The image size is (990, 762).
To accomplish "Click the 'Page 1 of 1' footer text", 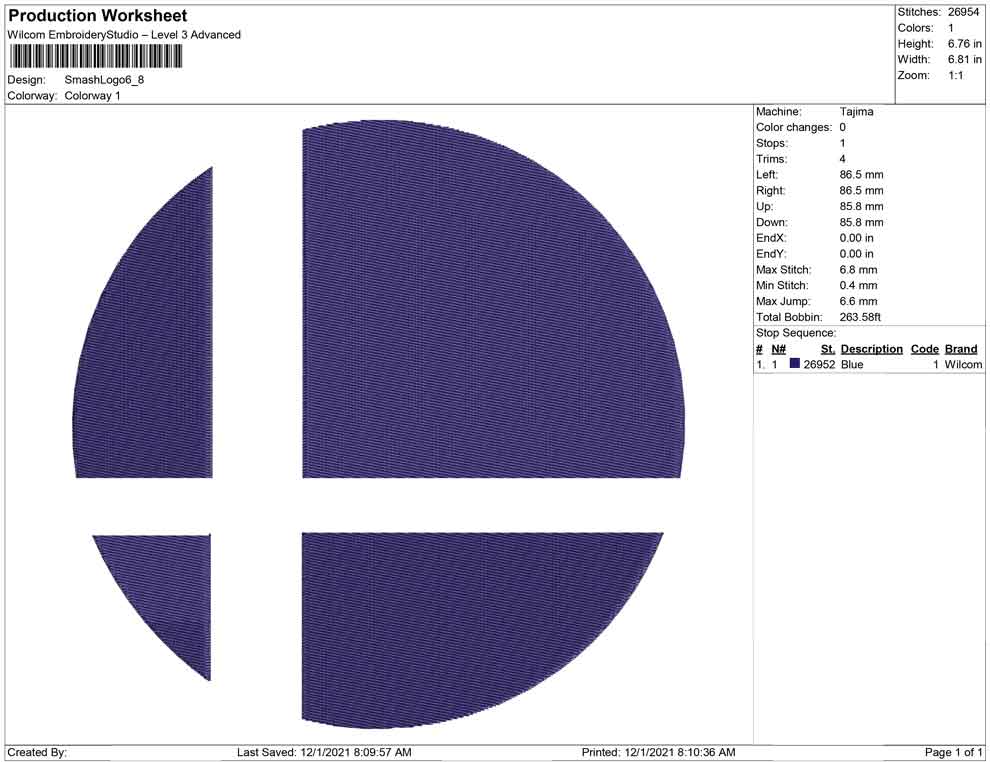I will point(953,752).
